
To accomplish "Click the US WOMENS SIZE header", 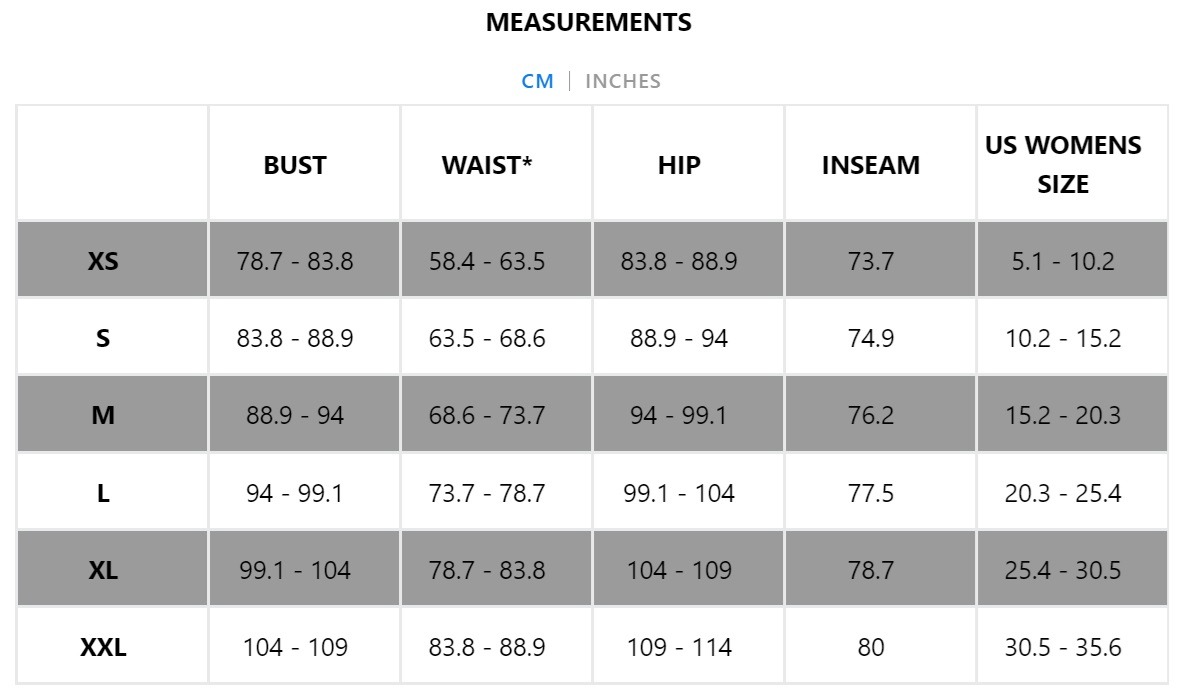I will 1063,164.
